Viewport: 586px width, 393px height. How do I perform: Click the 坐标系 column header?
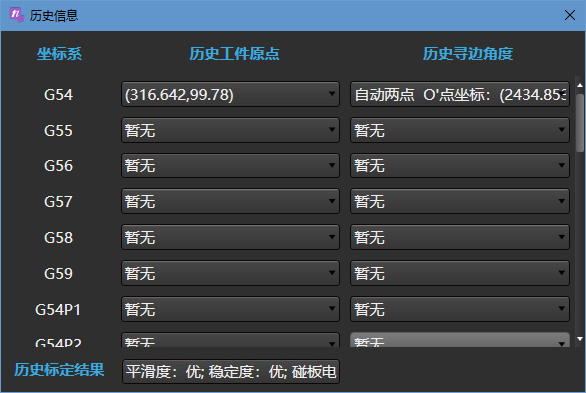coord(59,54)
